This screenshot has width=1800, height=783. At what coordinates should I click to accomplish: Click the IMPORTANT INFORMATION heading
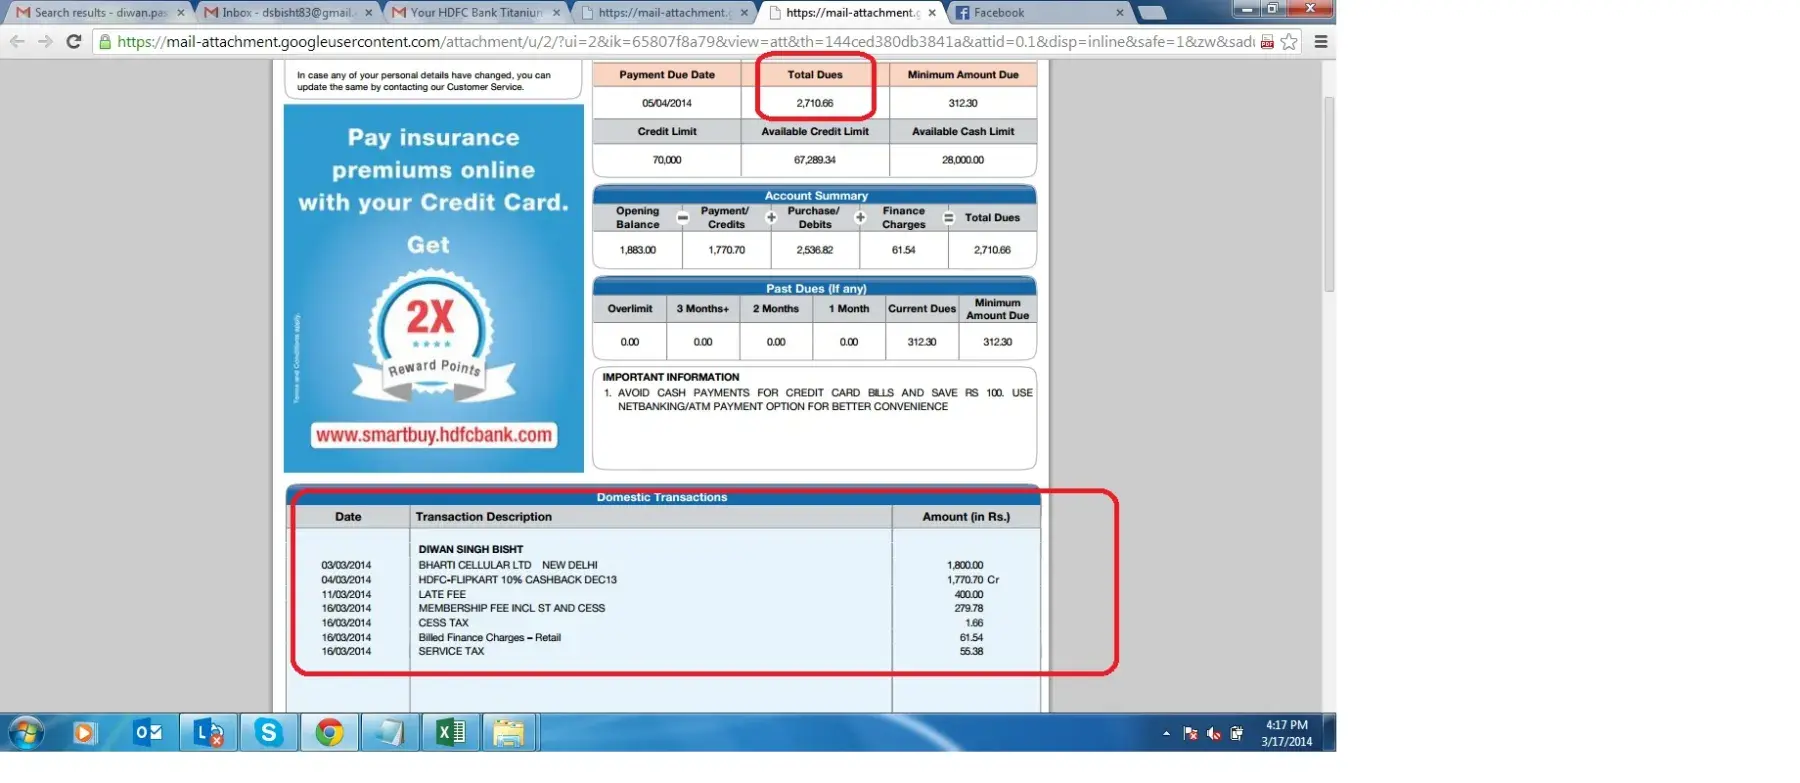click(671, 377)
